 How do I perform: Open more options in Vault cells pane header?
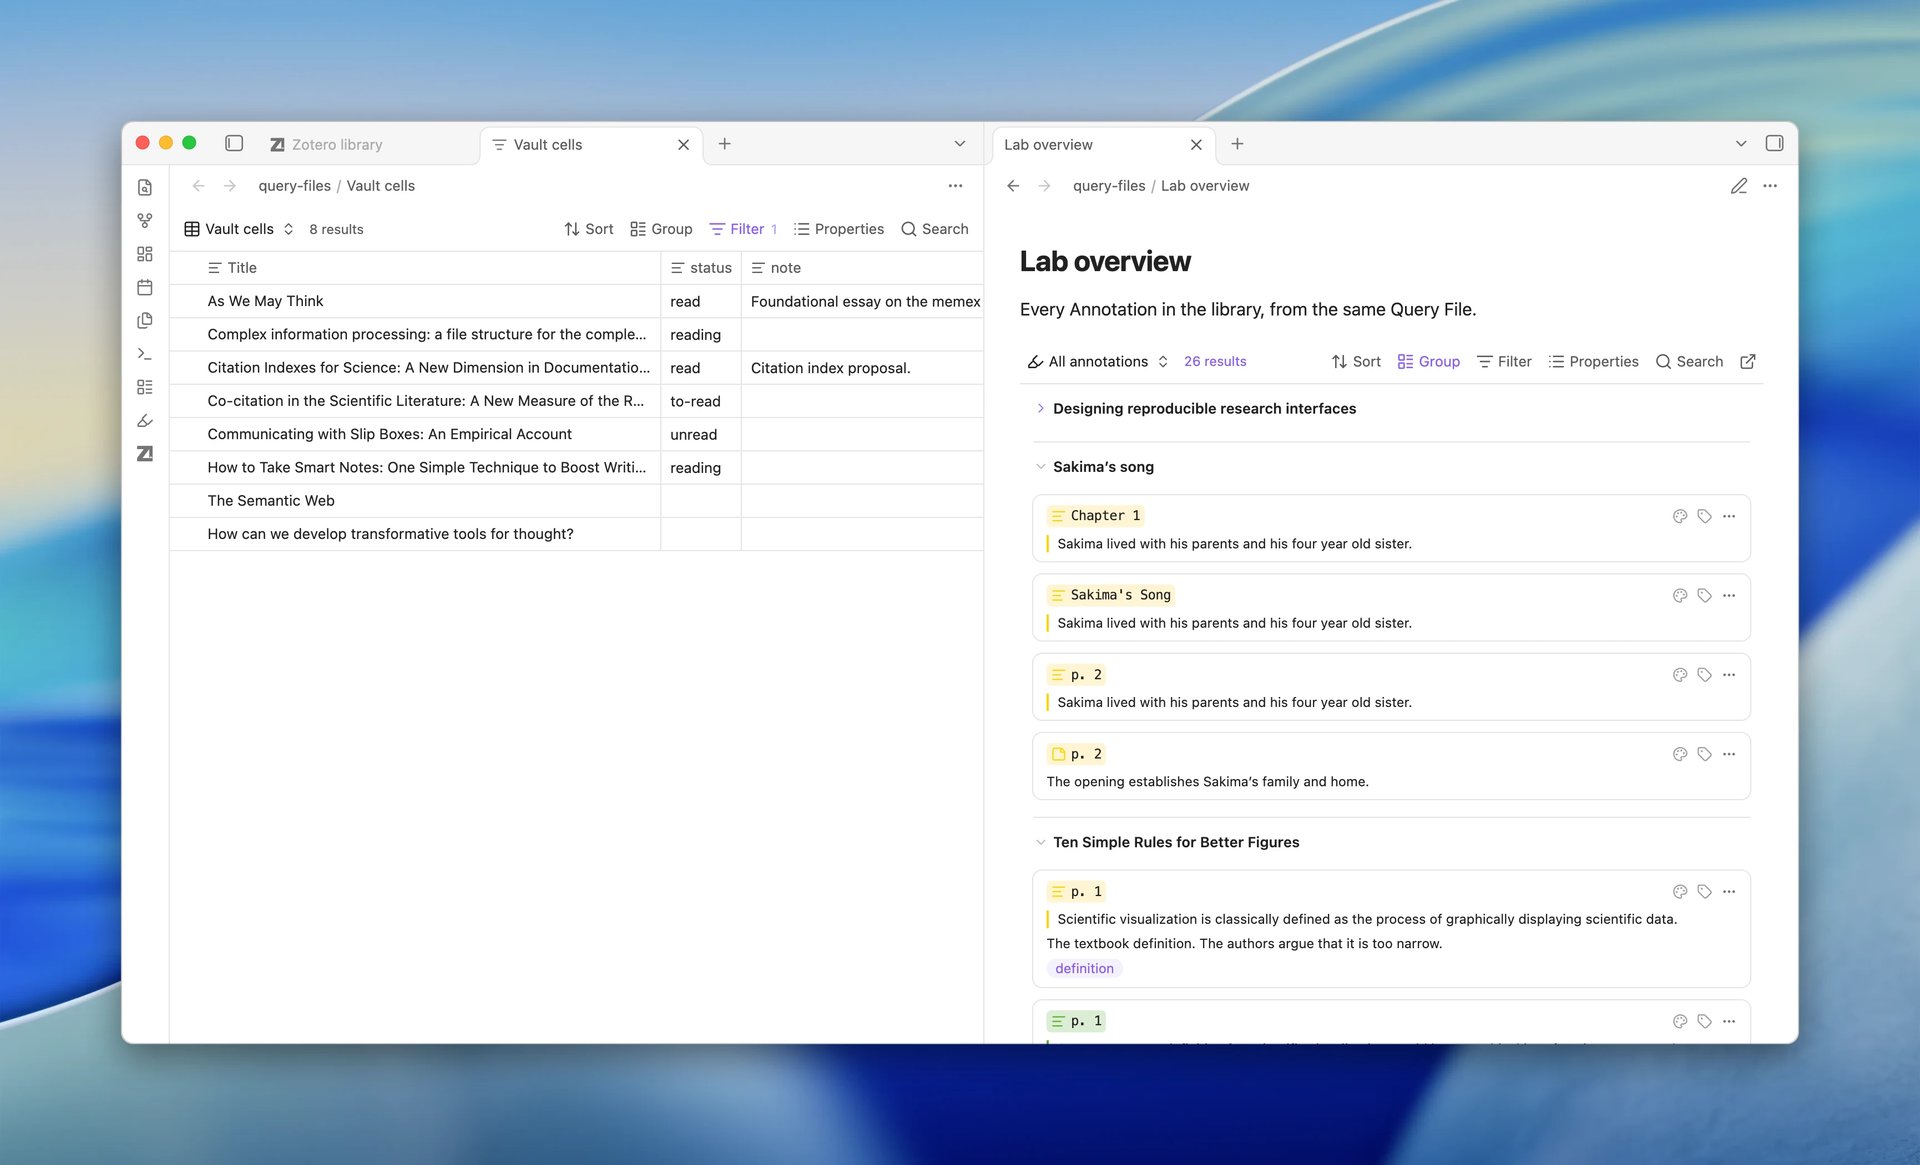click(x=955, y=186)
